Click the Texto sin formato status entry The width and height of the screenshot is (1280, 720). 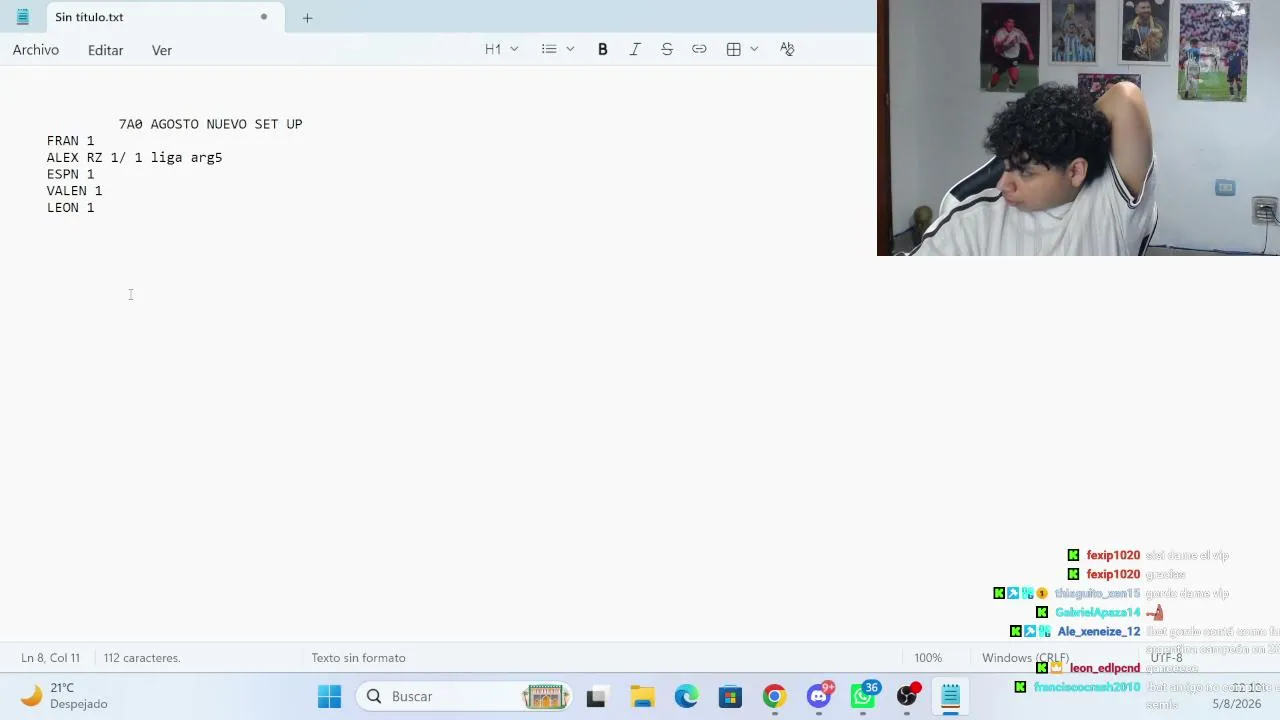(x=358, y=658)
